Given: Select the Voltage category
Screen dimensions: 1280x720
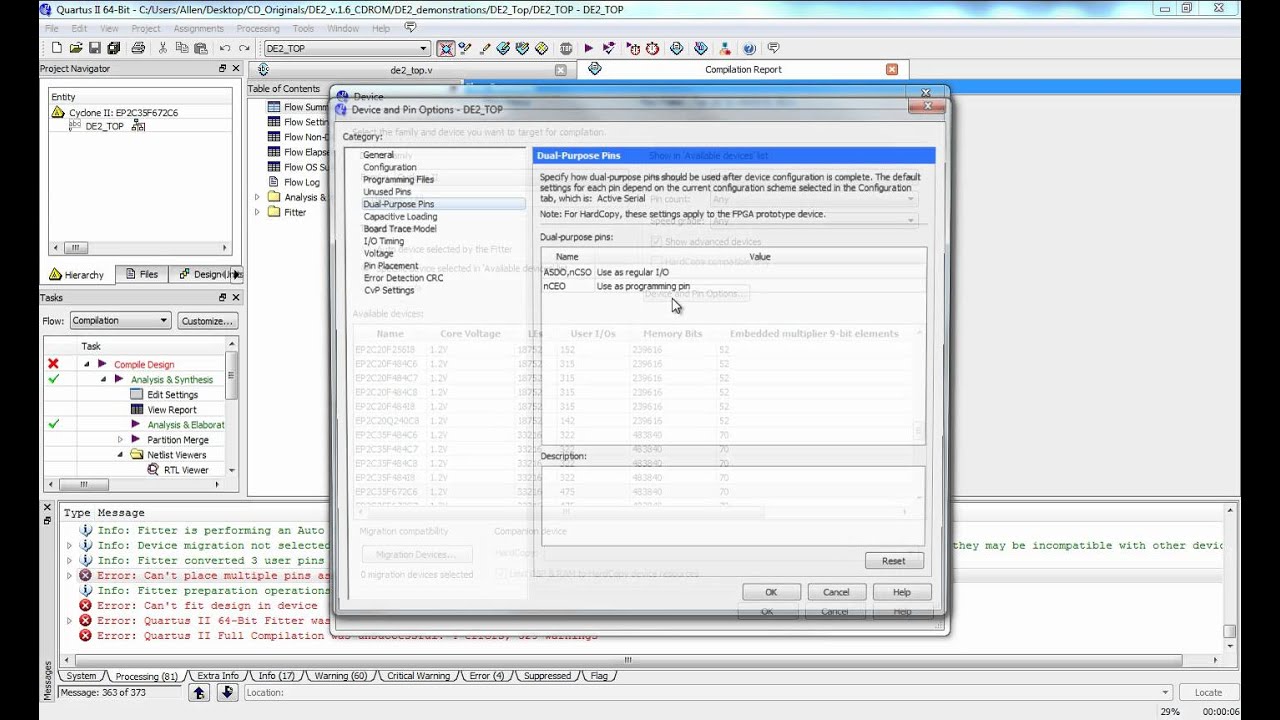Looking at the screenshot, I should [x=379, y=253].
